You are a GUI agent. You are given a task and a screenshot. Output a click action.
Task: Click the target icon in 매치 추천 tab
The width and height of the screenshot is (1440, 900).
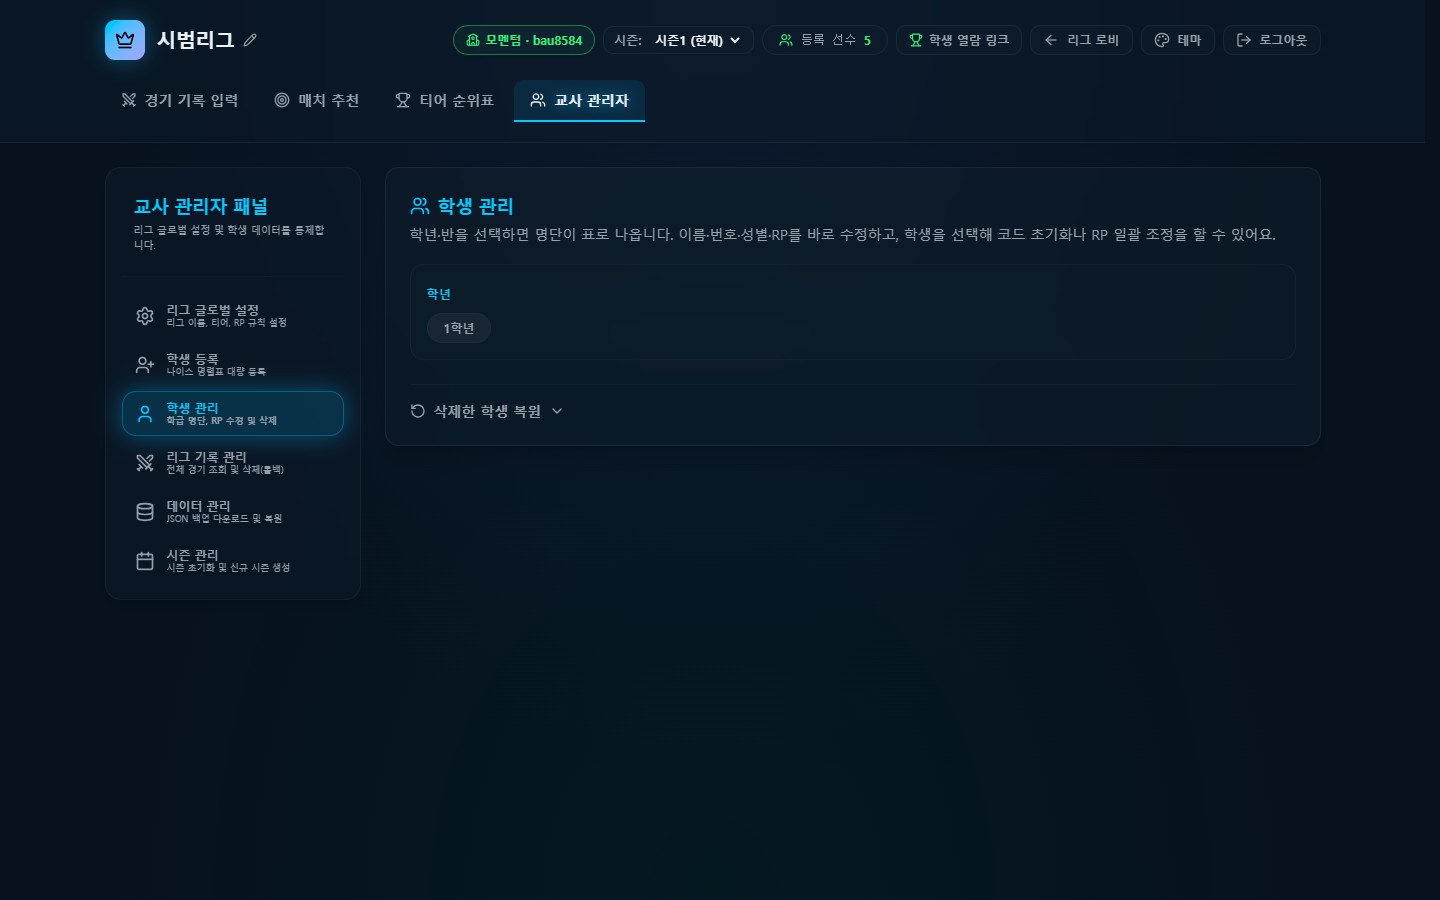click(282, 100)
